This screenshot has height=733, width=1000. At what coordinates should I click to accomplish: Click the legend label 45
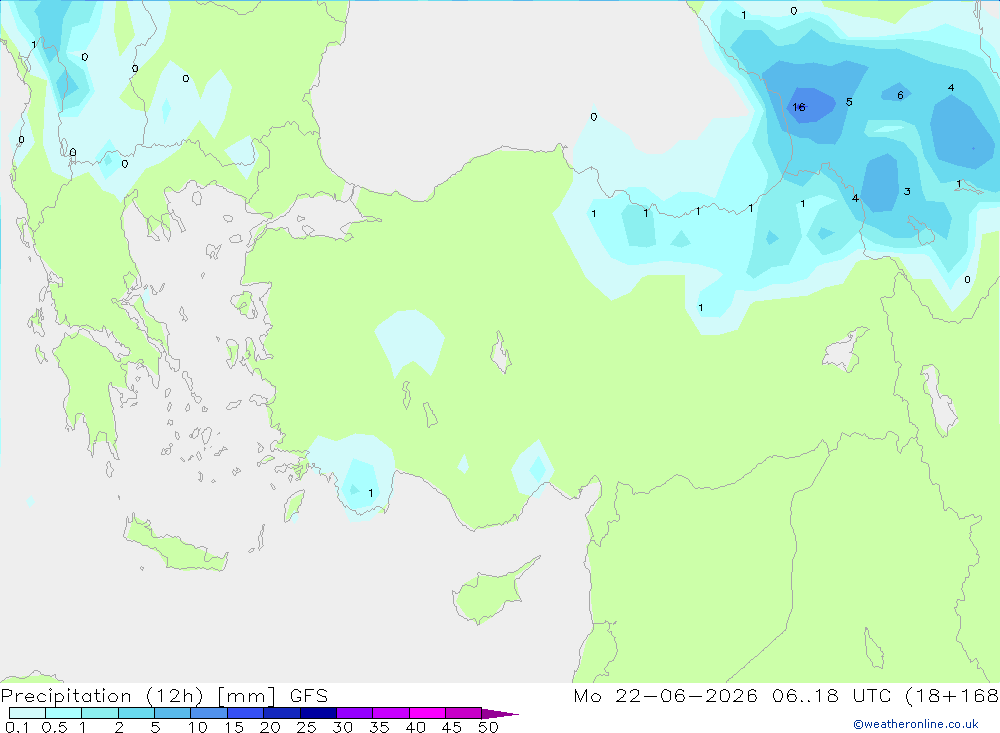452,727
